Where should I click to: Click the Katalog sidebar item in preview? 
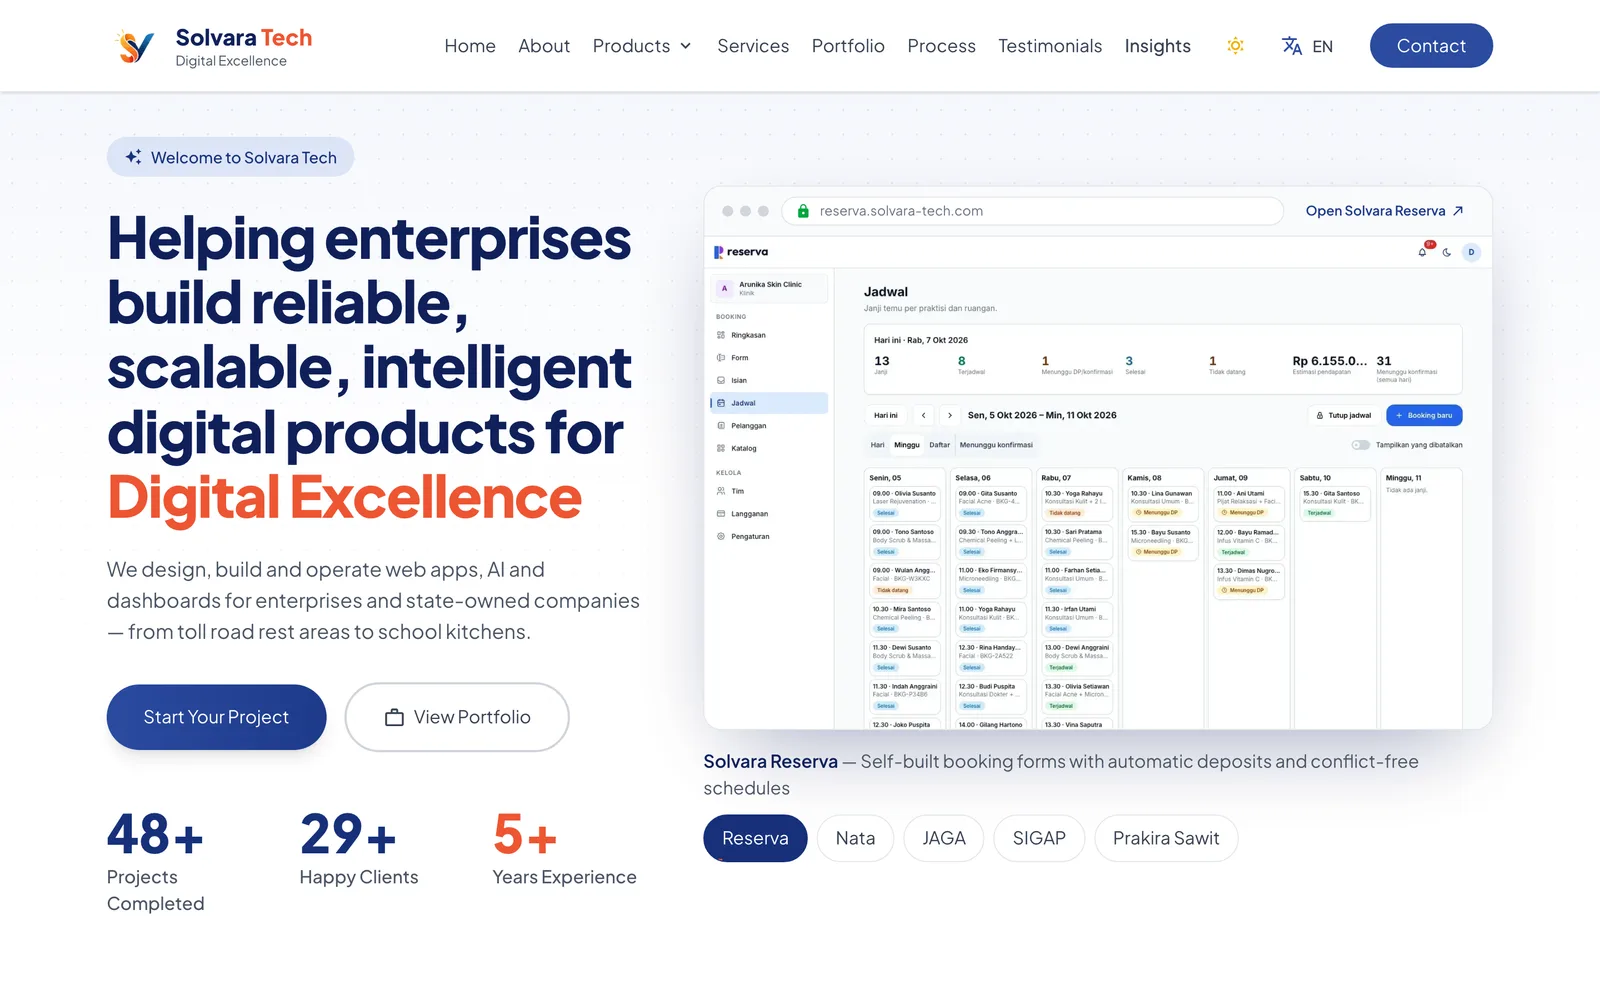click(x=769, y=448)
